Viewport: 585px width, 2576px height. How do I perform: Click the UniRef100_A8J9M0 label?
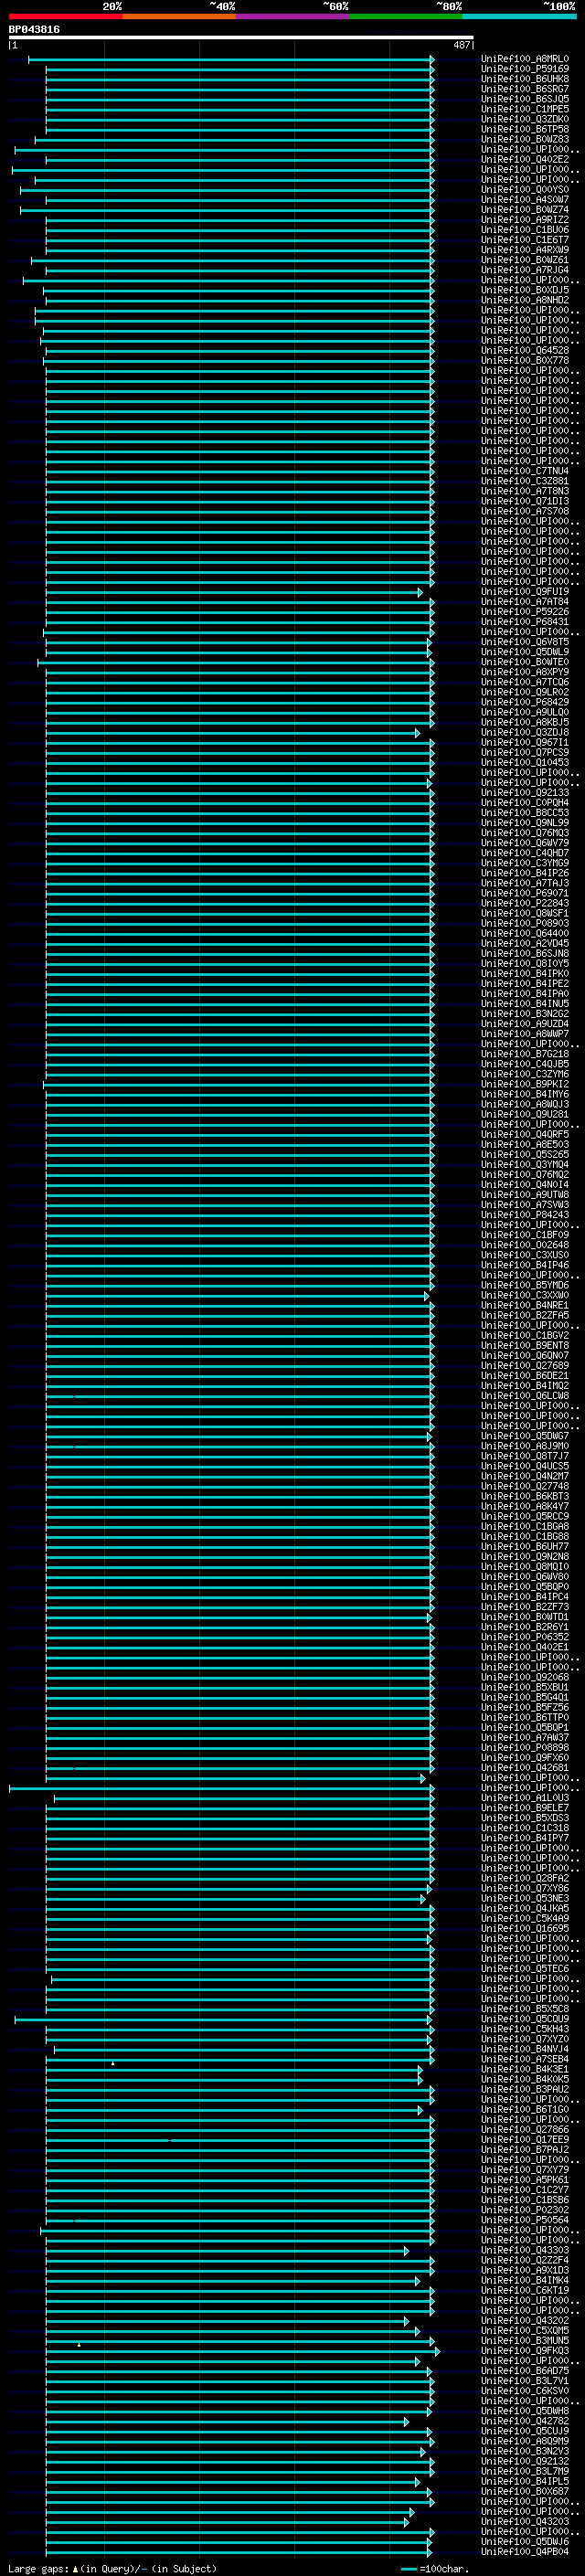click(x=524, y=1446)
